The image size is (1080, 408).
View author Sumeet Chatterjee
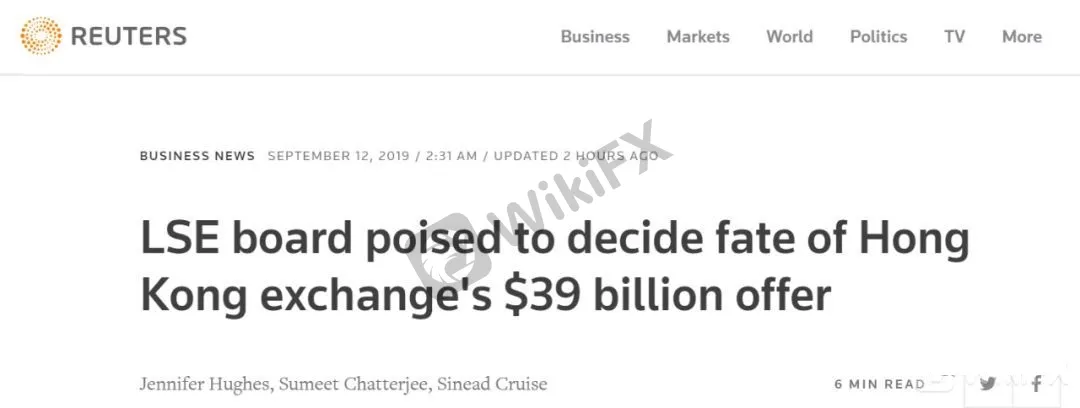(x=355, y=384)
